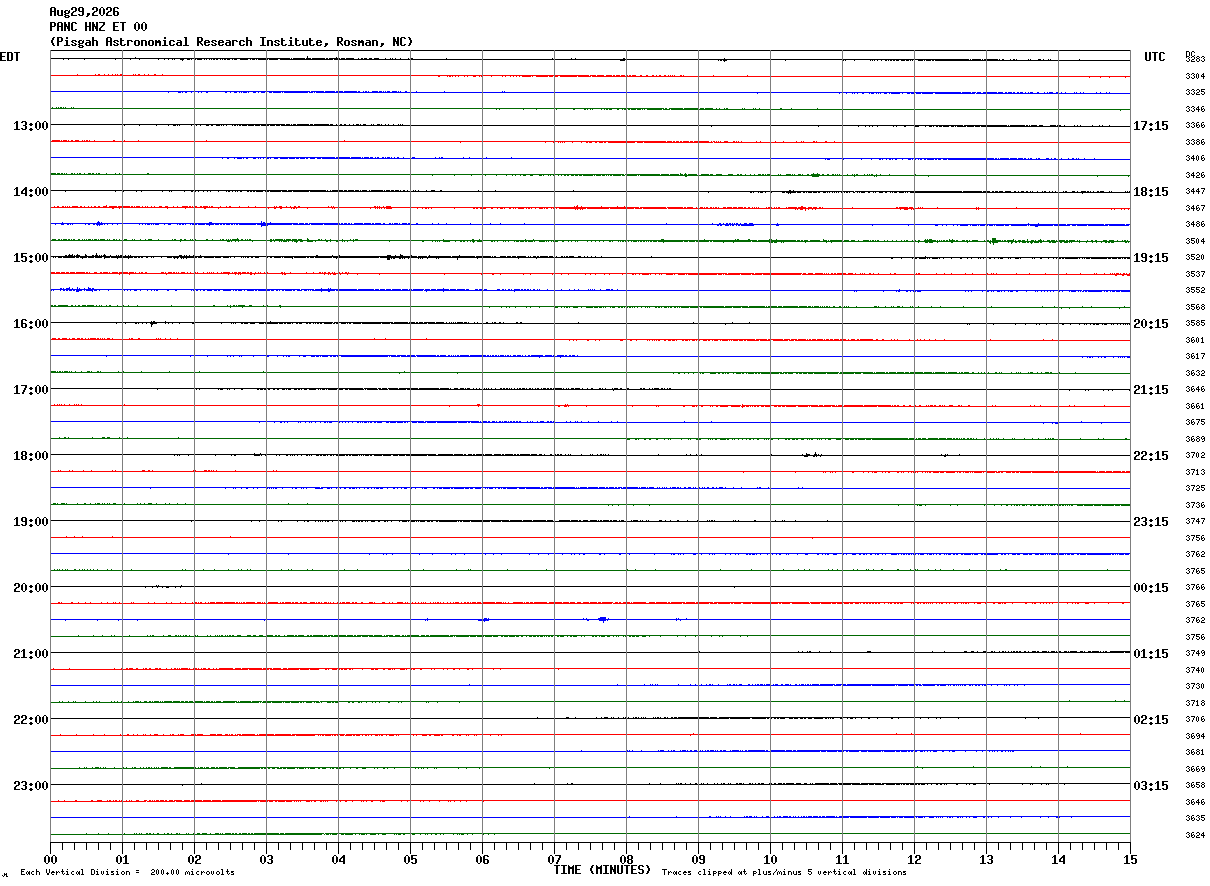
Task: Click the DC offset value 3624
Action: click(x=1195, y=835)
